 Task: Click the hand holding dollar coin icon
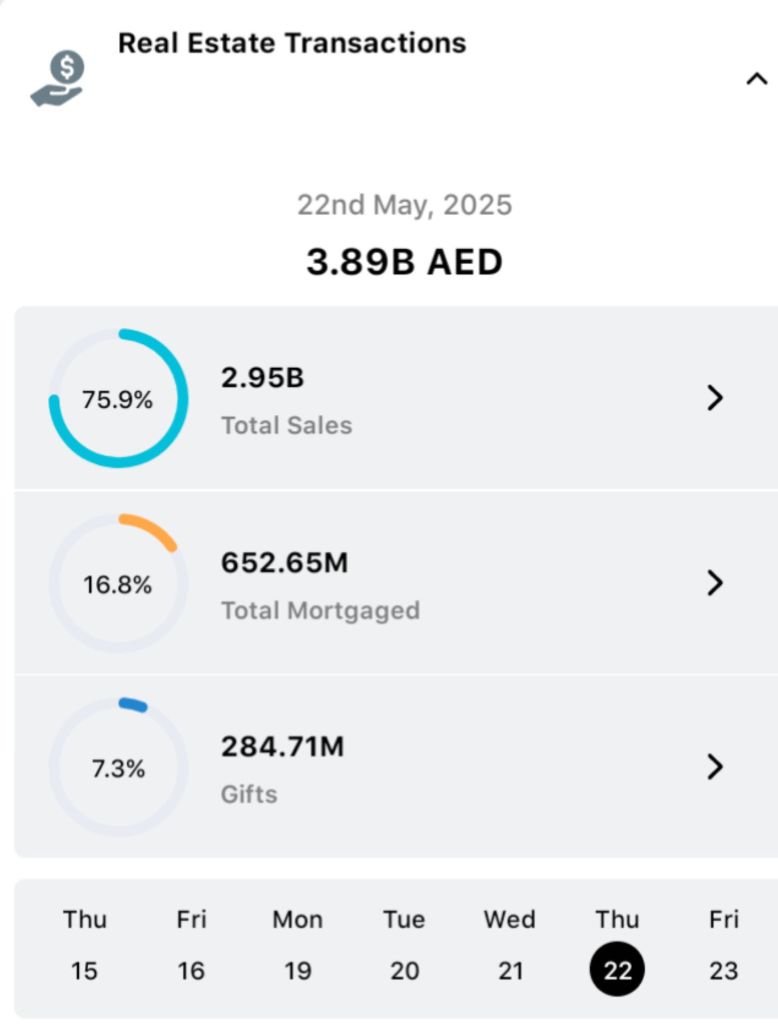[x=58, y=80]
